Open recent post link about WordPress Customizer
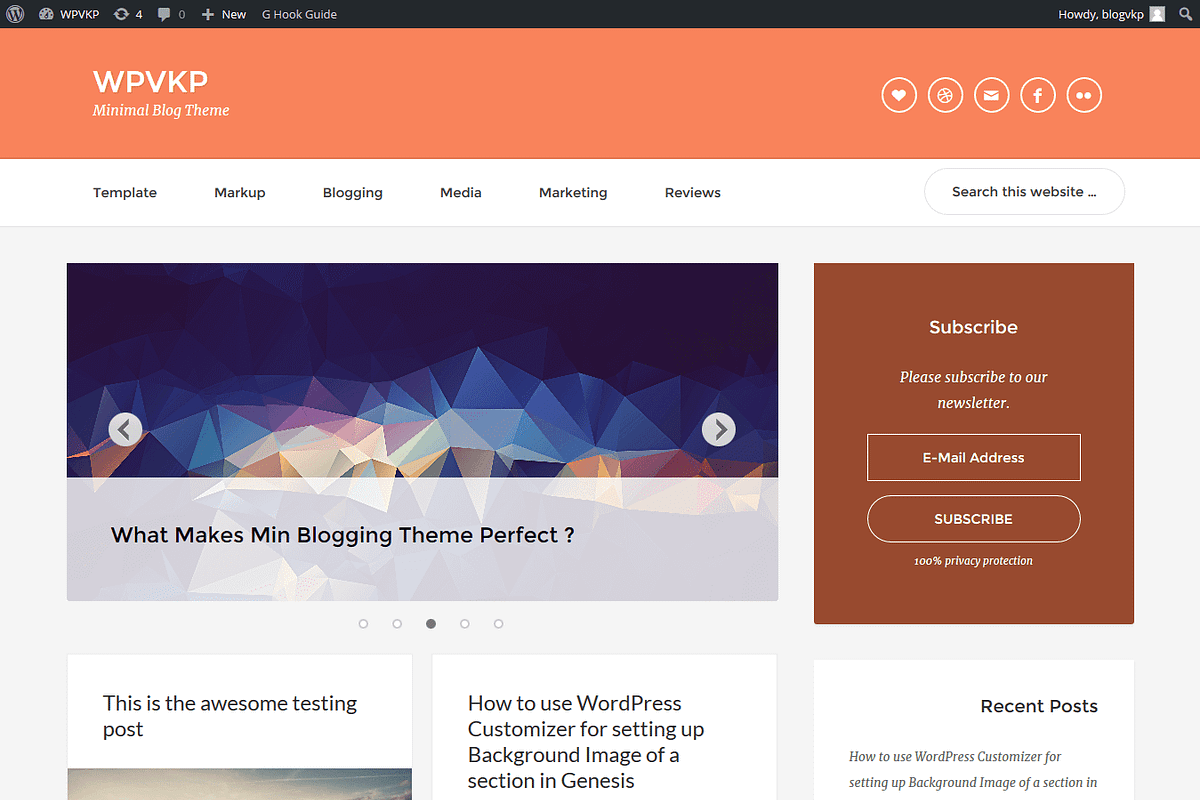Image resolution: width=1200 pixels, height=800 pixels. tap(973, 770)
